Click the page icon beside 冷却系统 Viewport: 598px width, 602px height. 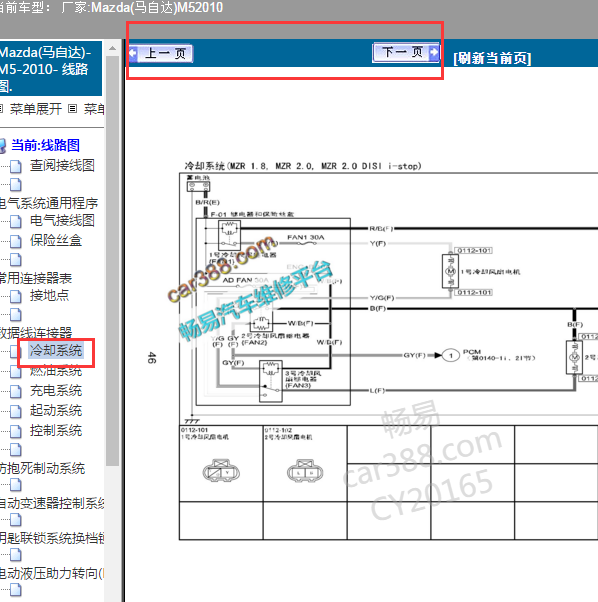click(x=15, y=351)
